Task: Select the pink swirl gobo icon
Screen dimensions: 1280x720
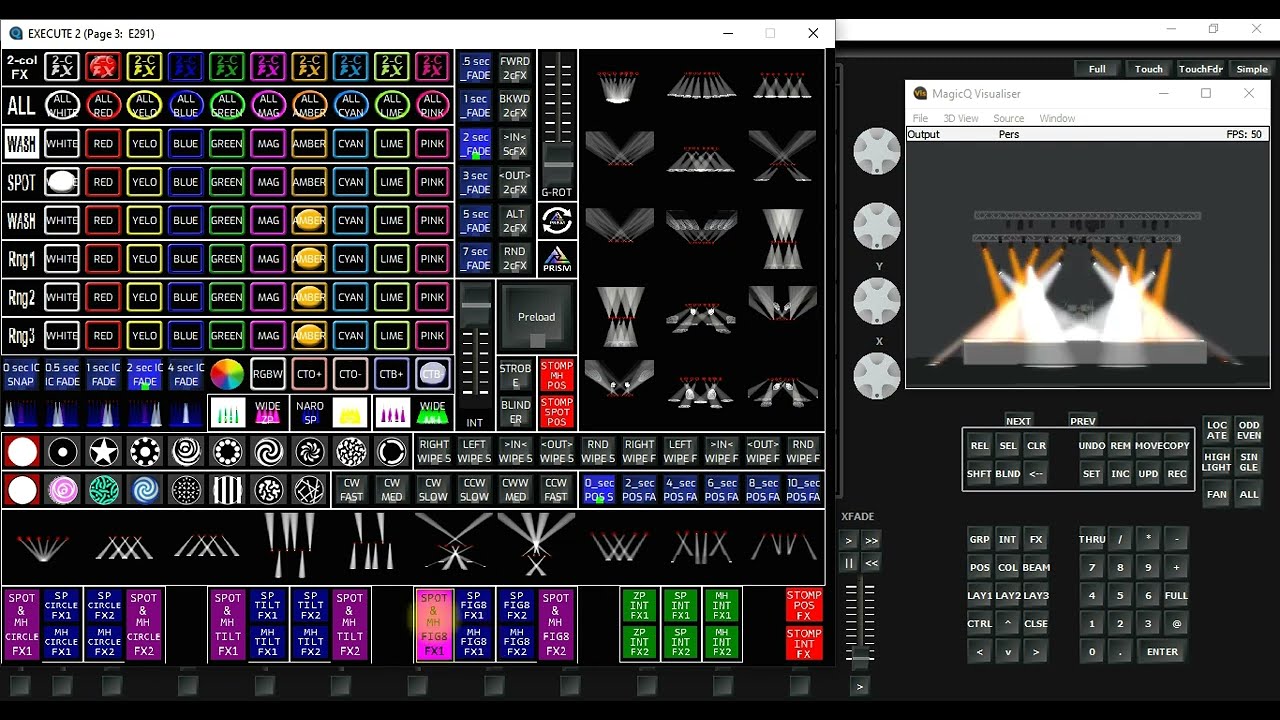Action: tap(63, 490)
